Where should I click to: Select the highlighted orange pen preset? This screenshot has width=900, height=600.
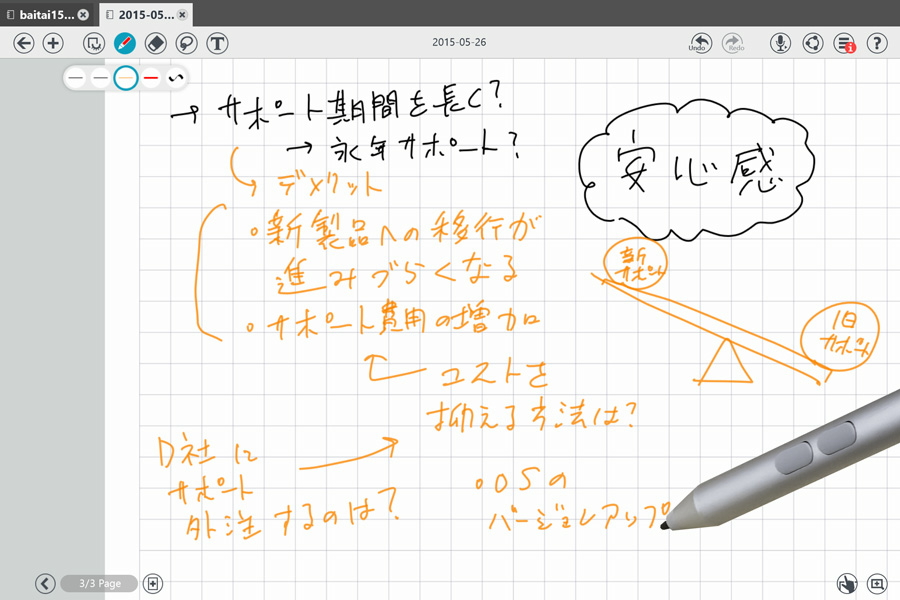tap(126, 78)
